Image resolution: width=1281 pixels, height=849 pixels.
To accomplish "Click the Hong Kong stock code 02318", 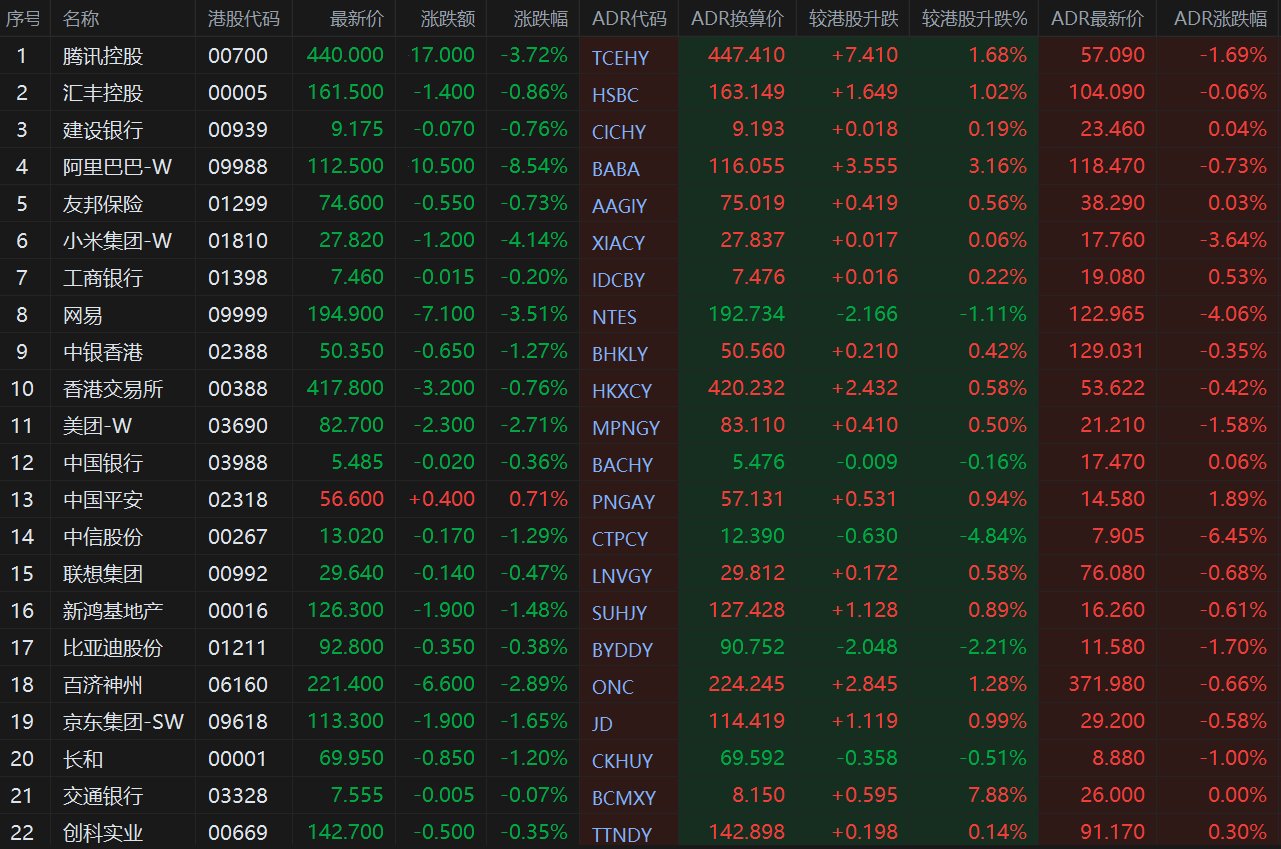I will (x=238, y=500).
